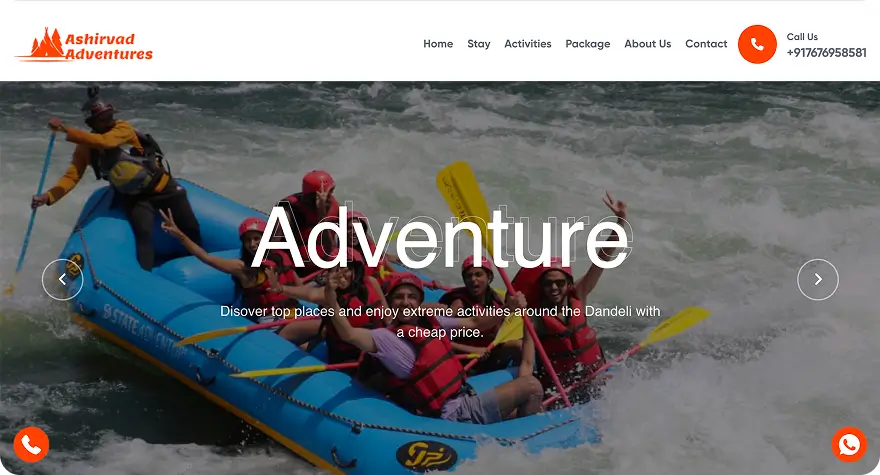Click the rafting hero banner image

click(x=440, y=278)
